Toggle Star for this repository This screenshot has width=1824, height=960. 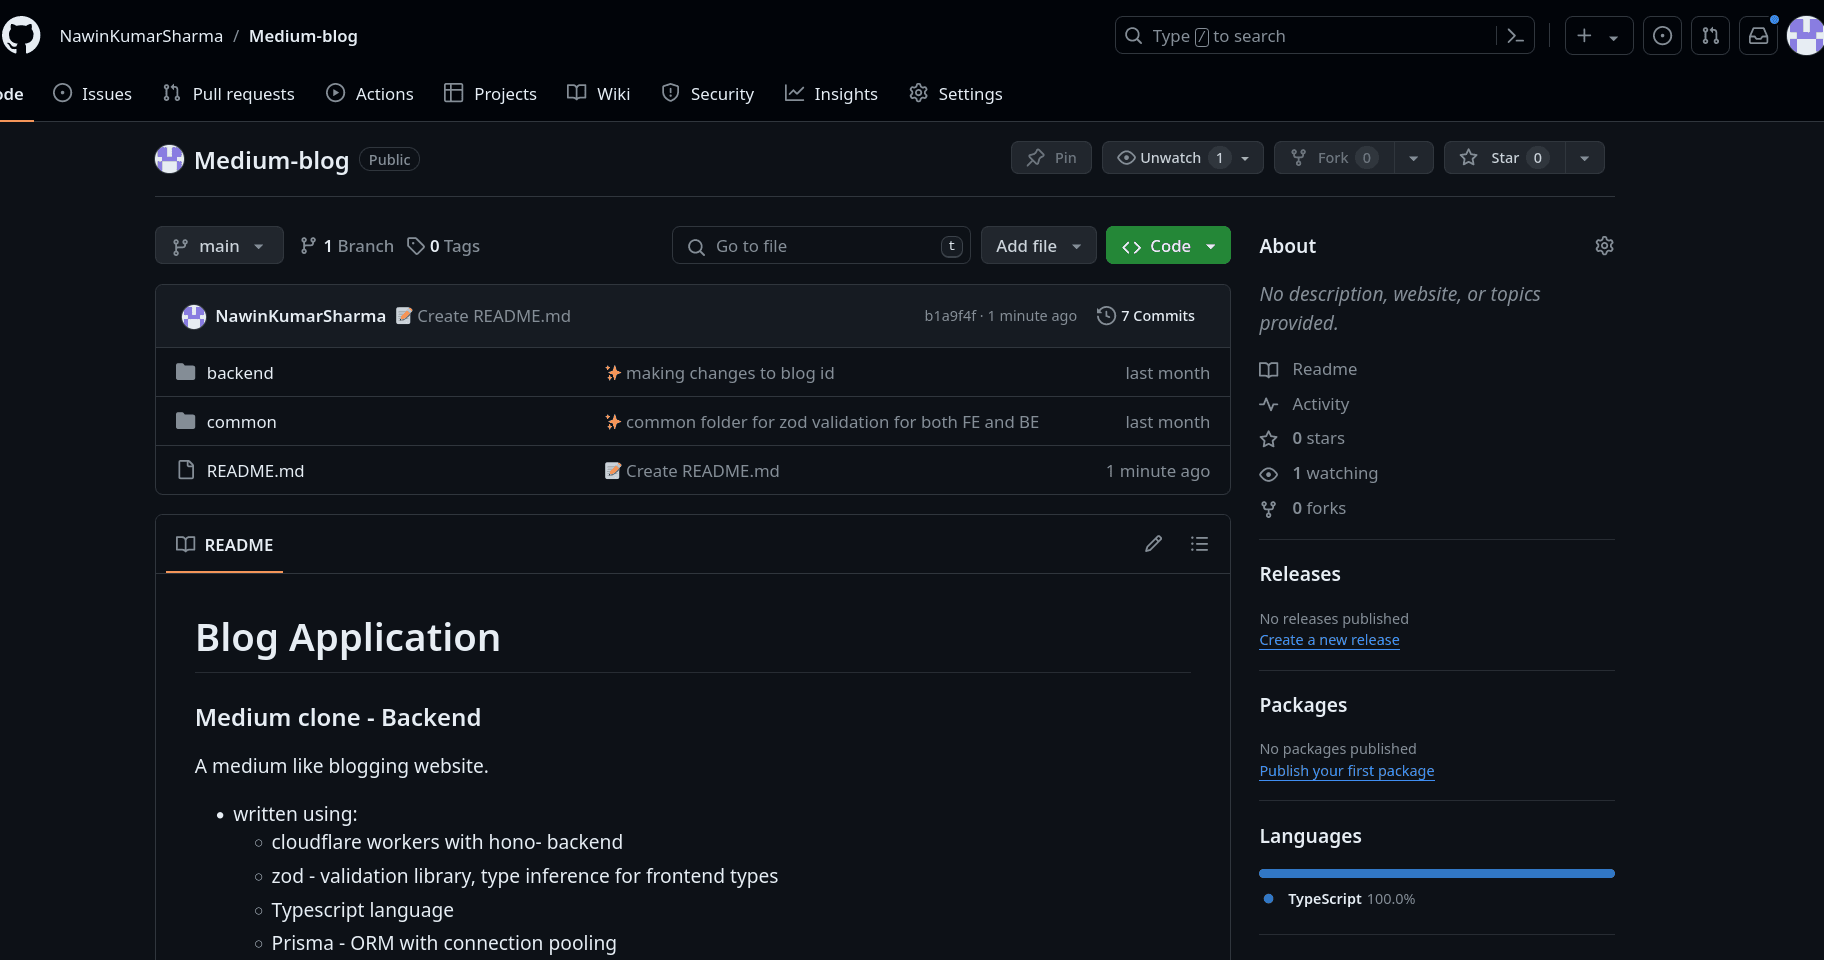coord(1504,158)
